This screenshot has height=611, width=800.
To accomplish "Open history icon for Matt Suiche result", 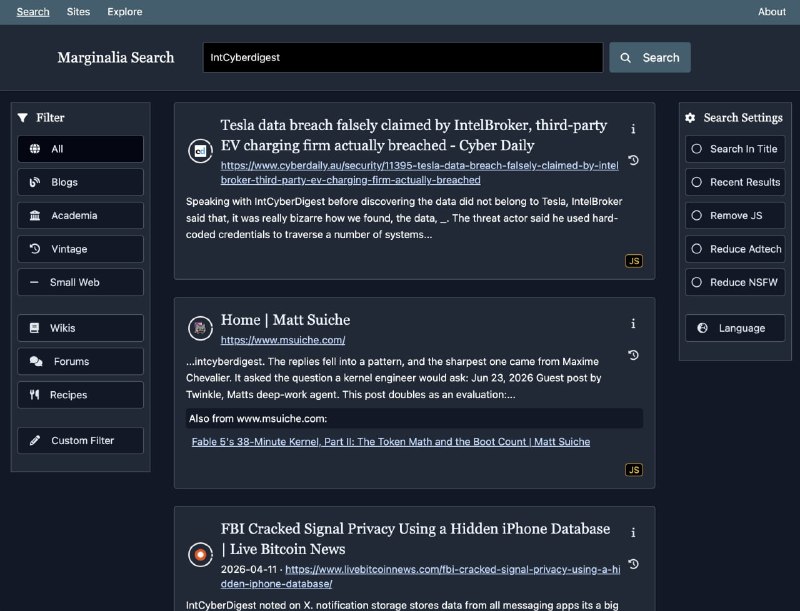I will click(633, 355).
